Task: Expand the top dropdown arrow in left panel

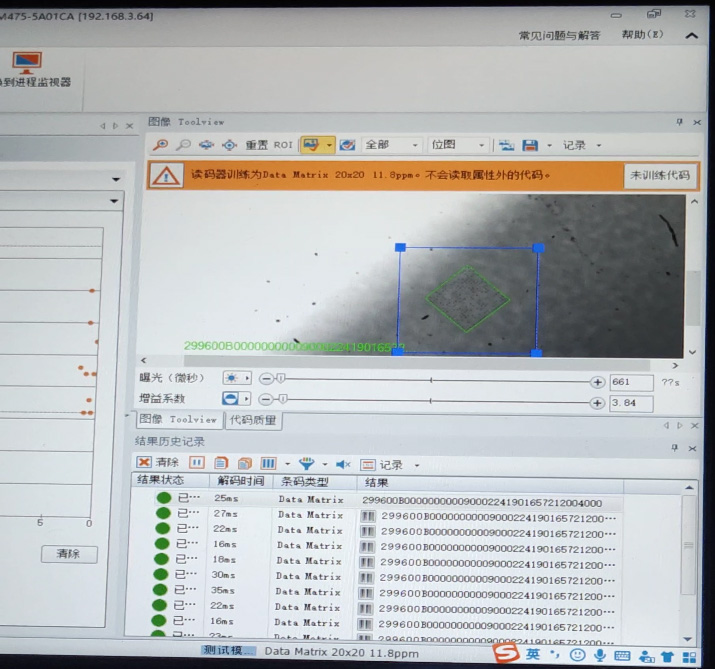Action: click(116, 180)
